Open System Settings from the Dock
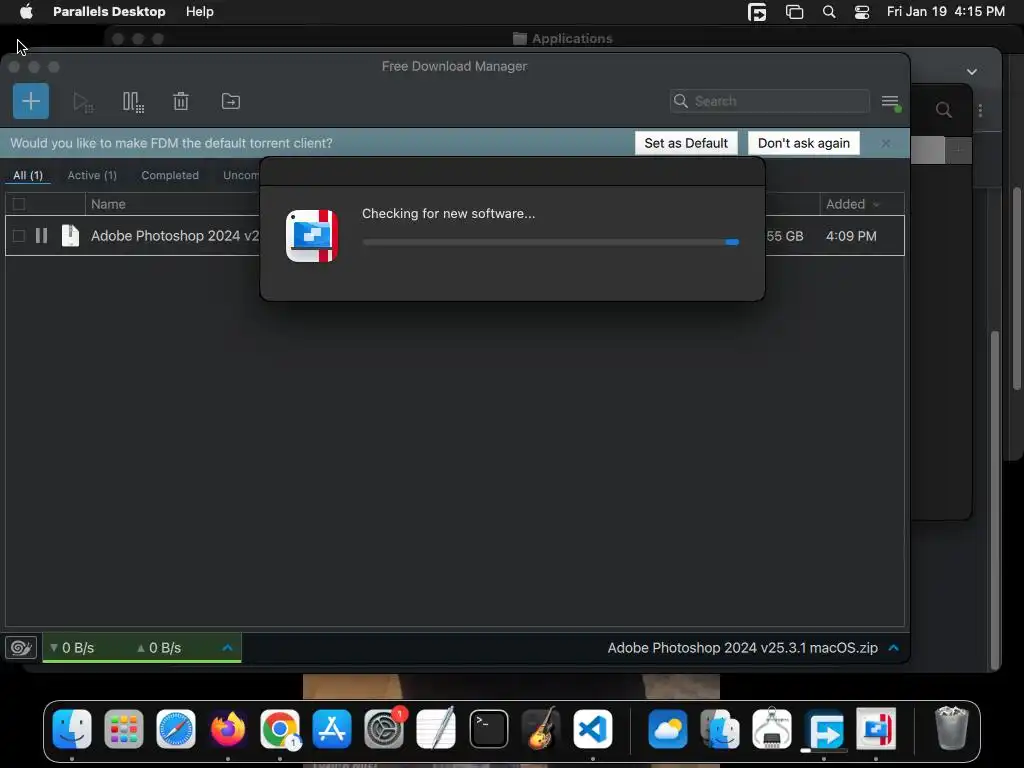 tap(384, 729)
